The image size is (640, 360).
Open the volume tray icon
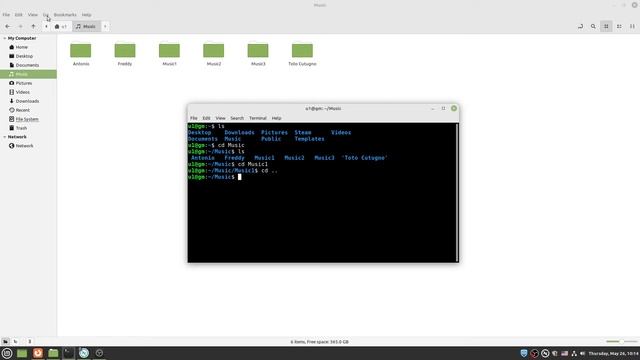[582, 353]
